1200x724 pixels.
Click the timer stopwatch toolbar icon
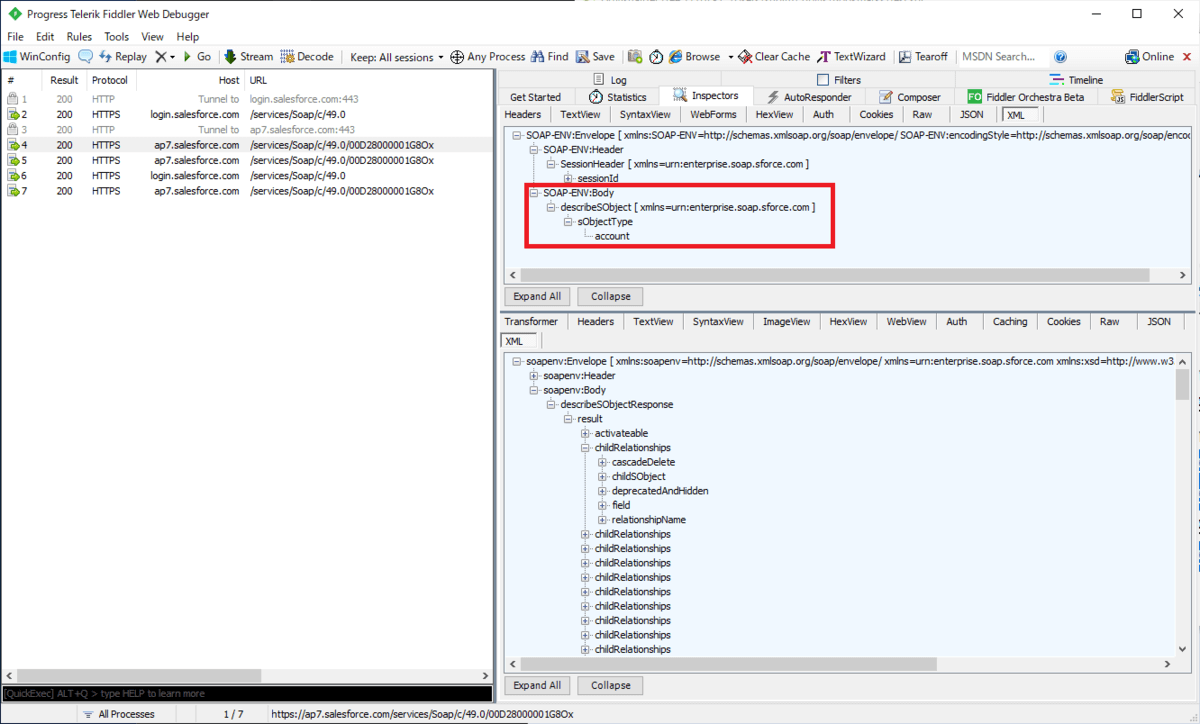point(656,57)
